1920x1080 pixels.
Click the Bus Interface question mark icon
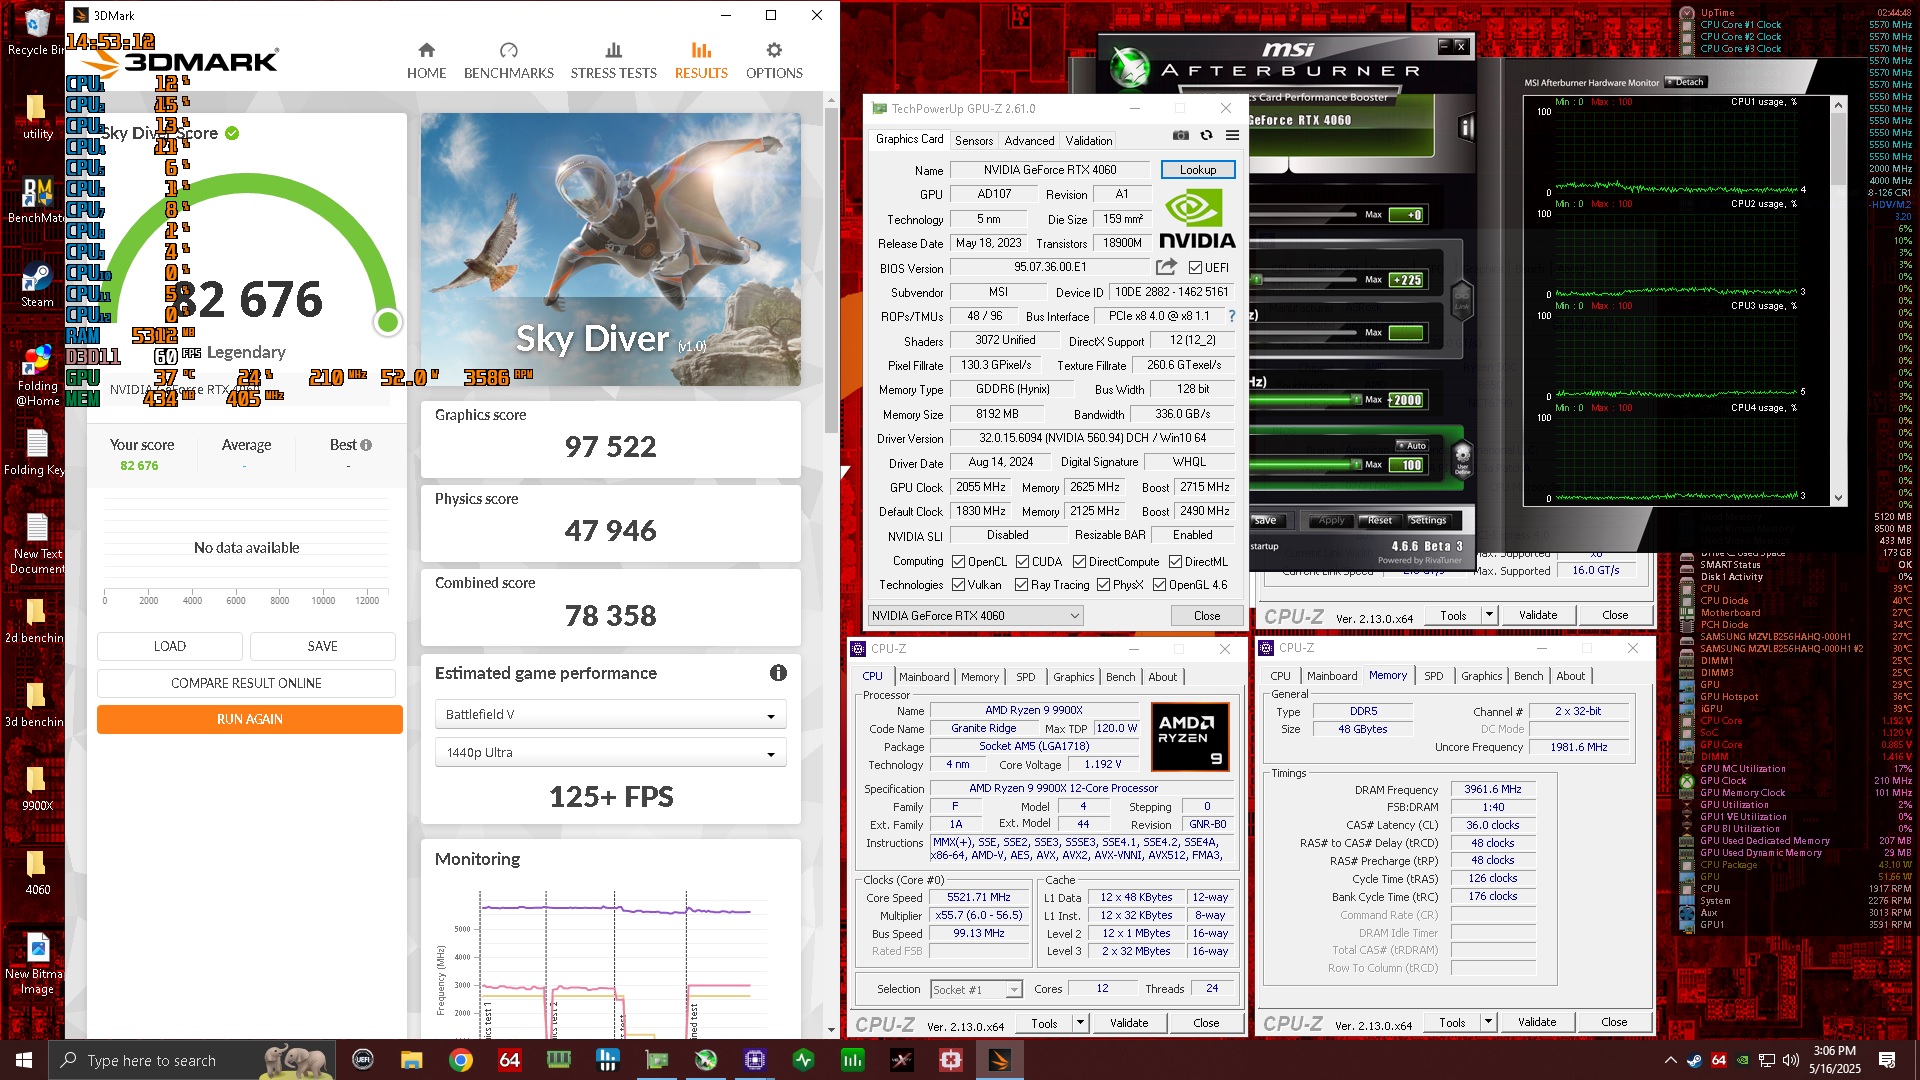click(x=1231, y=316)
